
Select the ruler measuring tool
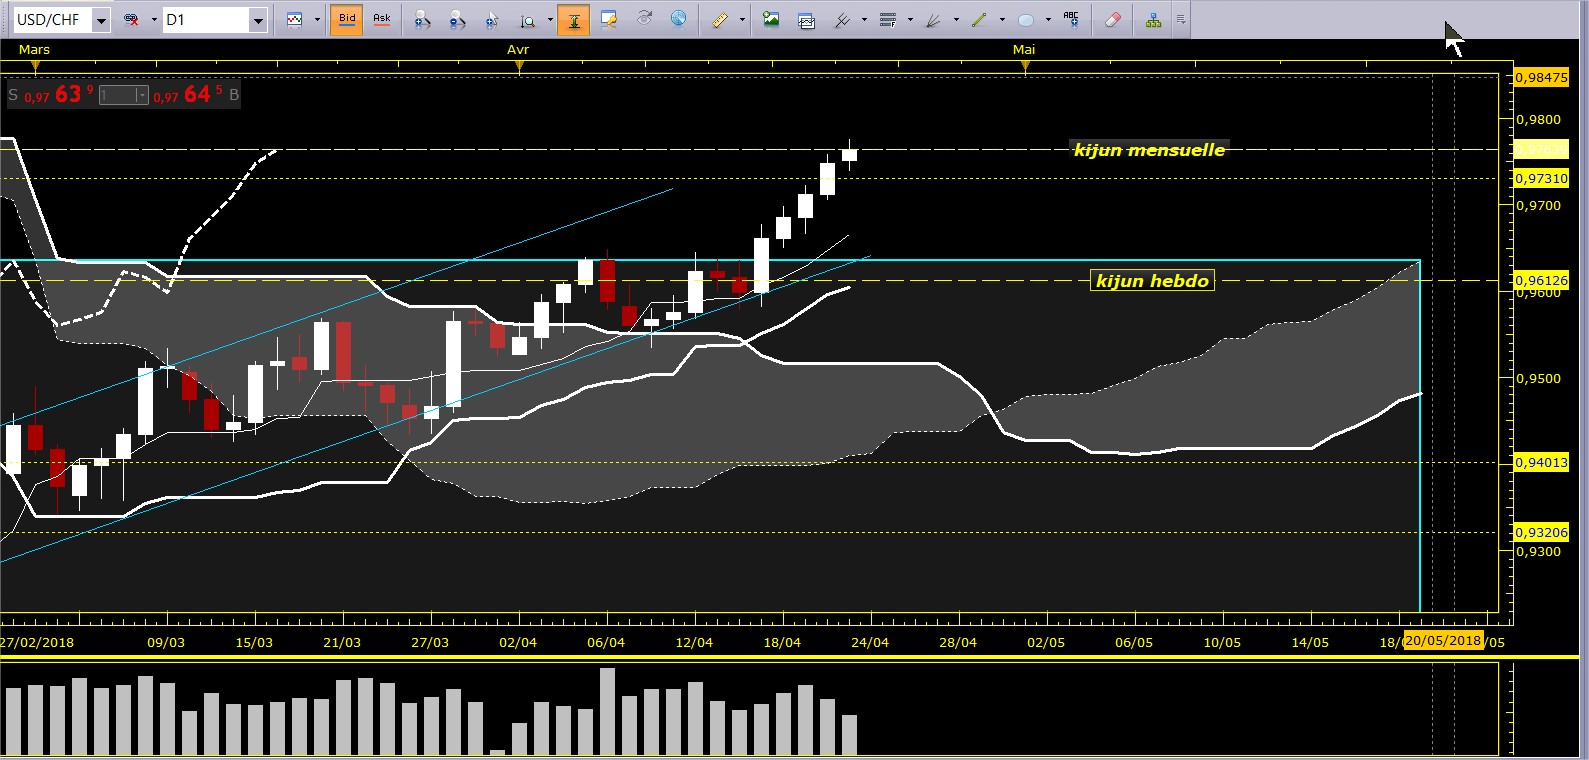tap(719, 19)
